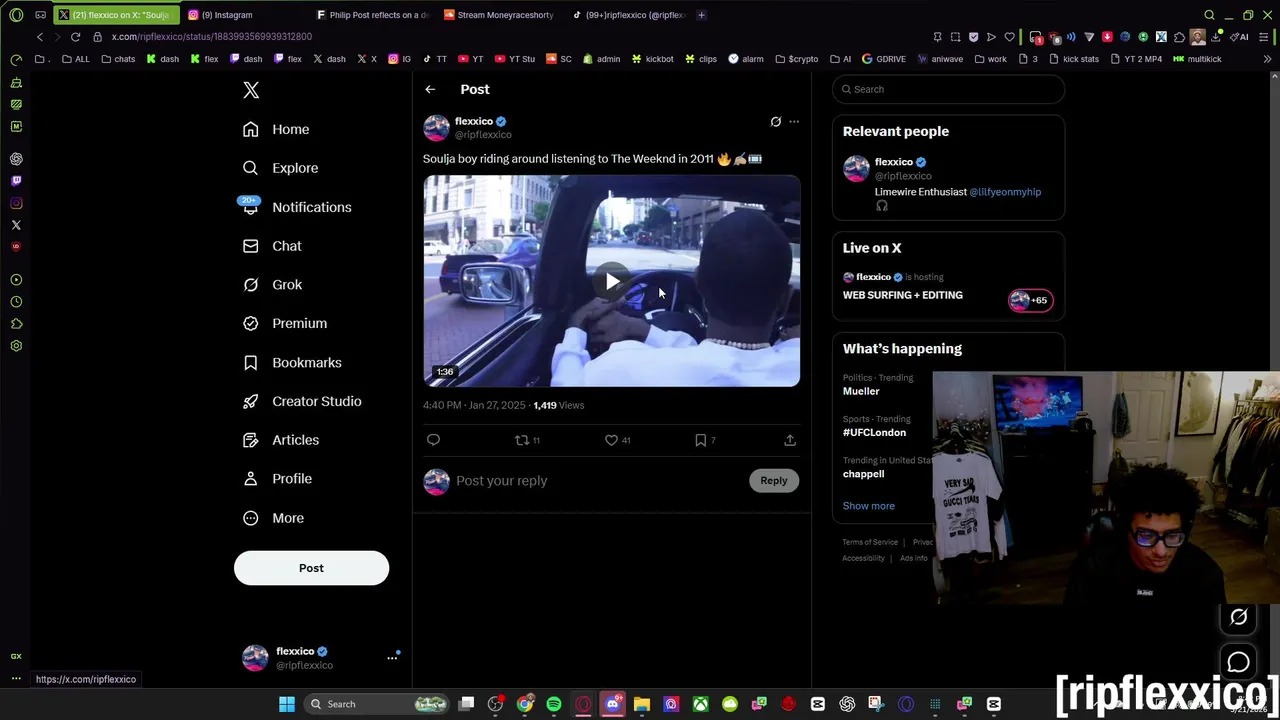Click the share icon under the post

(790, 440)
